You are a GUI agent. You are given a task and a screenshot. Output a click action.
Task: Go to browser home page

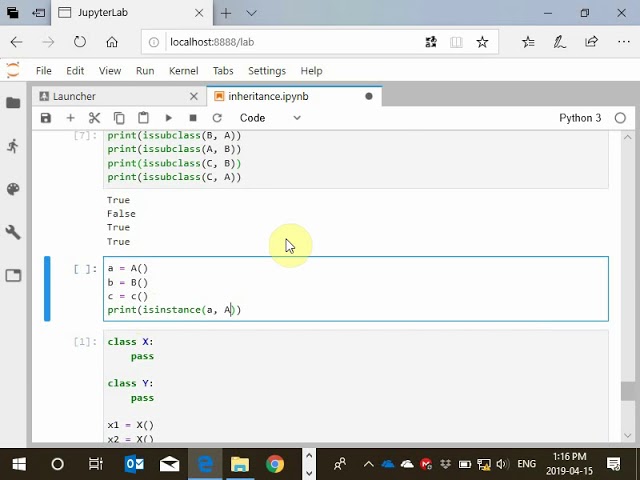[x=112, y=42]
